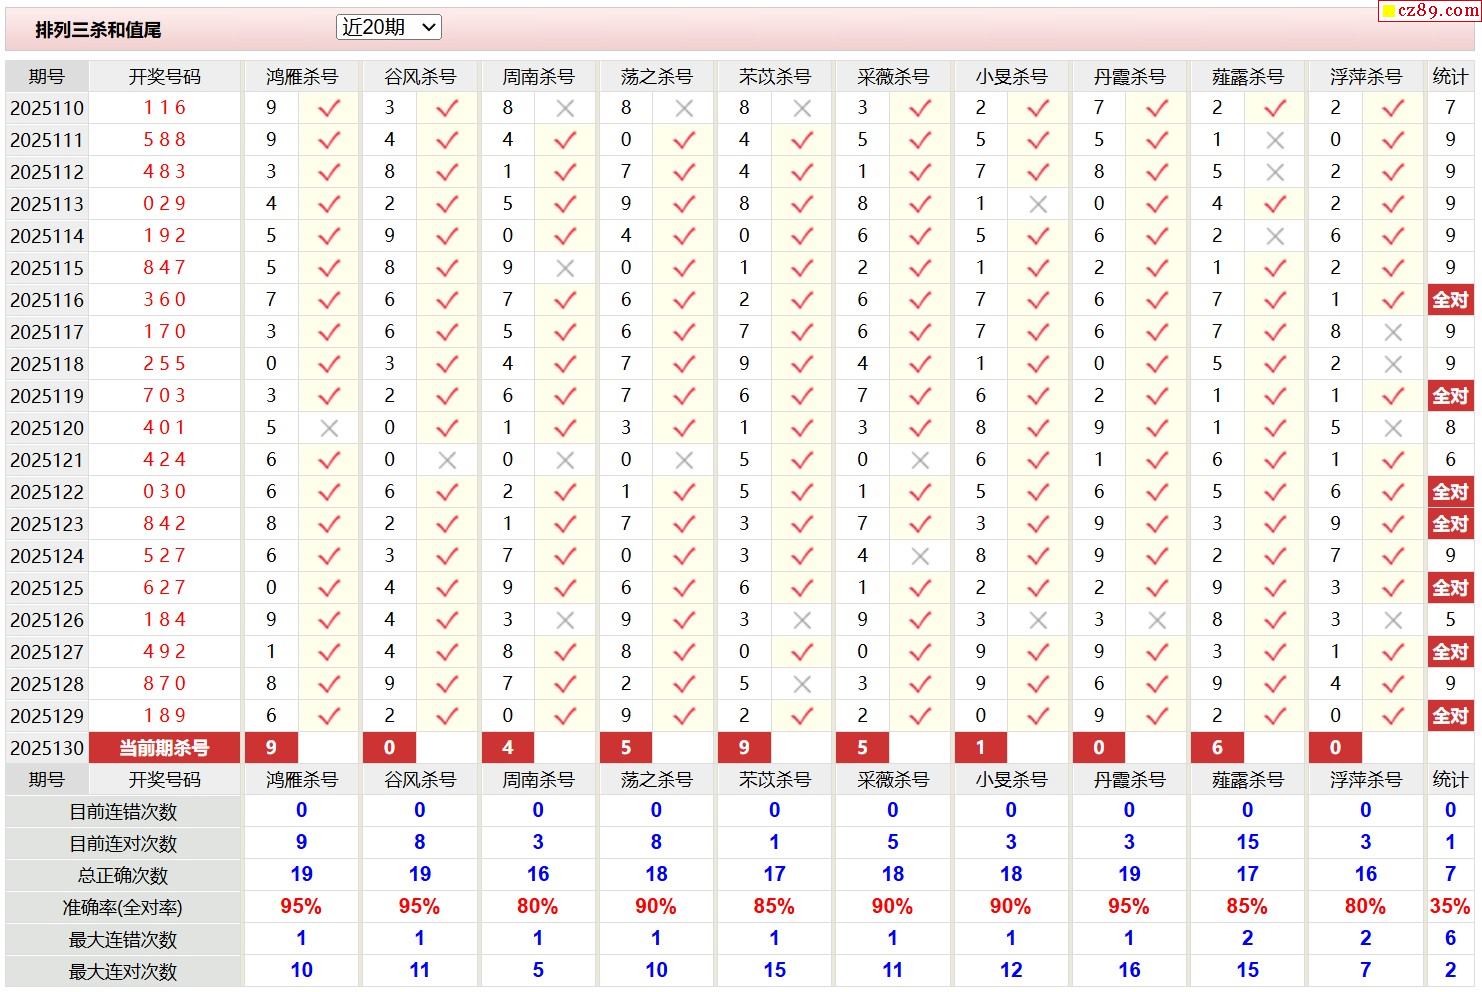This screenshot has width=1482, height=992.
Task: Click the 35% accuracy value in 统计 column
Action: 1450,907
